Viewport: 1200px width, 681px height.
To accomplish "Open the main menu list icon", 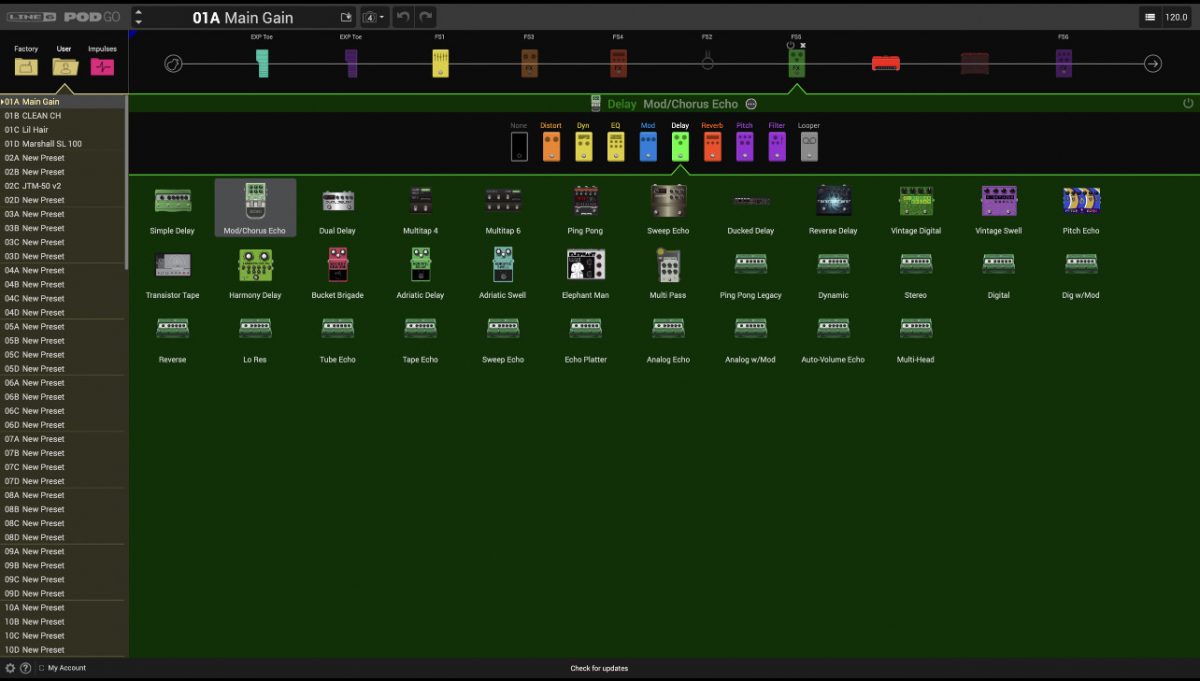I will coord(1150,17).
